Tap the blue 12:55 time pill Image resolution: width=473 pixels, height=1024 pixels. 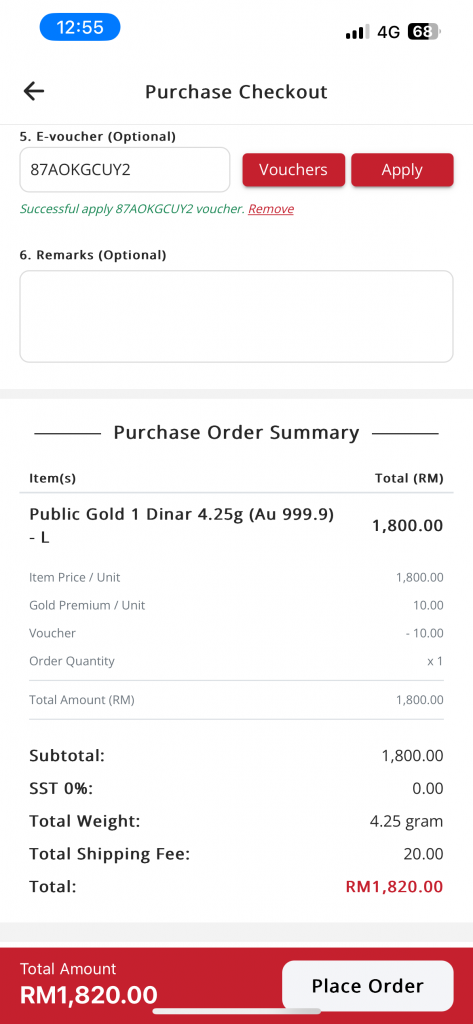click(80, 27)
